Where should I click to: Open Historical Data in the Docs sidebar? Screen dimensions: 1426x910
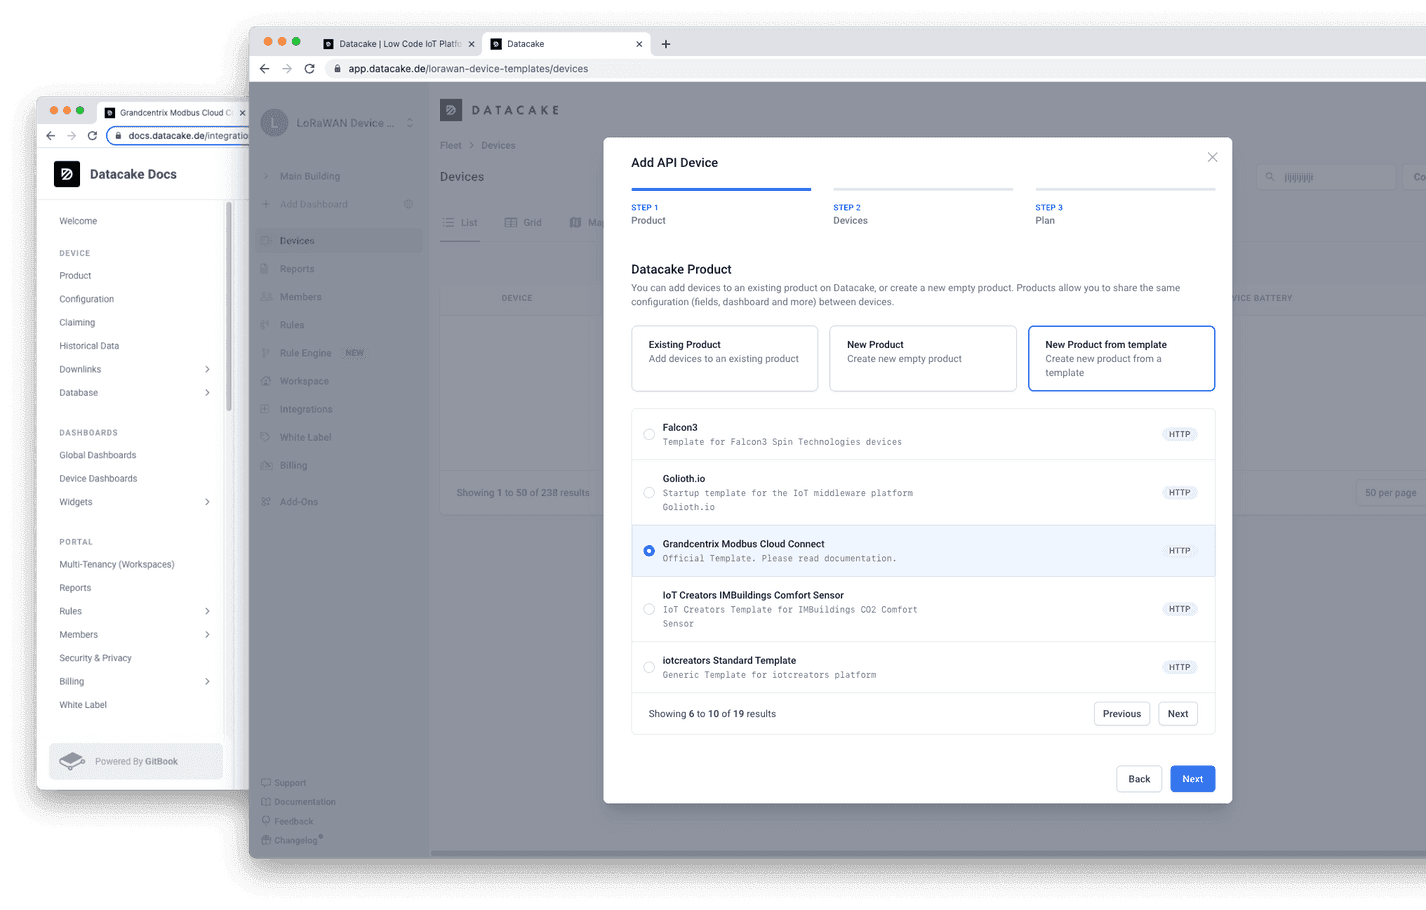(89, 346)
